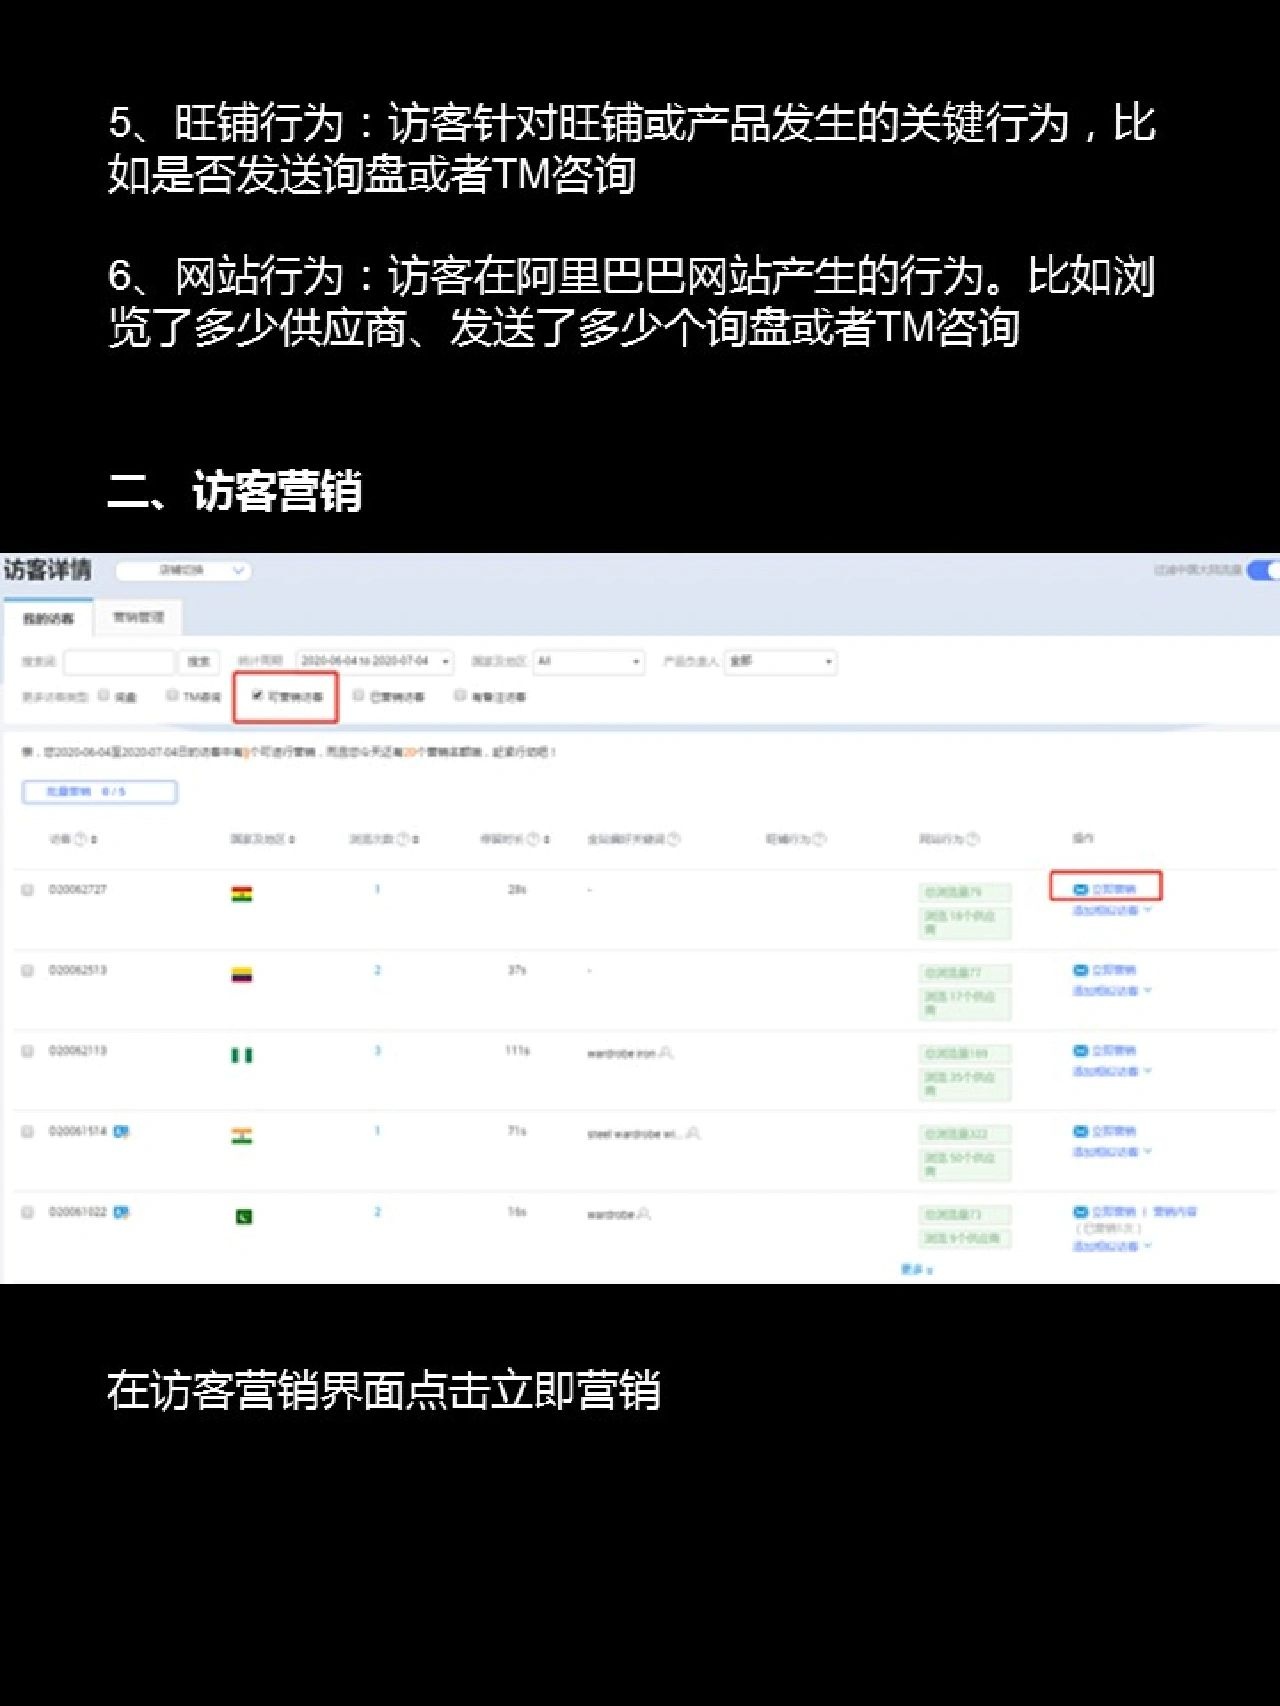Click the first green tag in row 020062113
This screenshot has height=1706, width=1280.
click(966, 1054)
